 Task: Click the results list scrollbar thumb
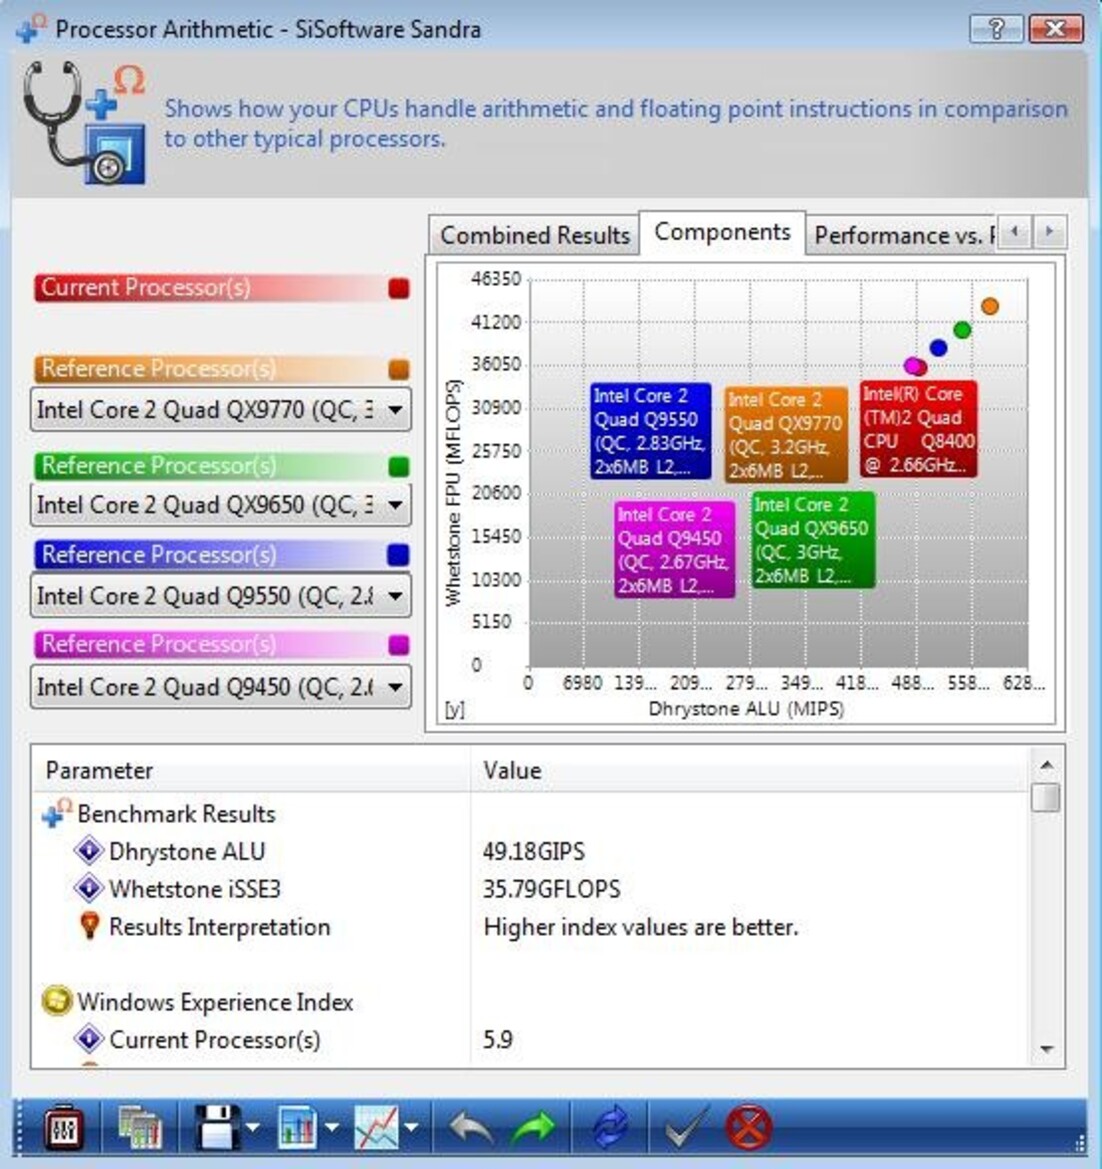(x=1047, y=797)
